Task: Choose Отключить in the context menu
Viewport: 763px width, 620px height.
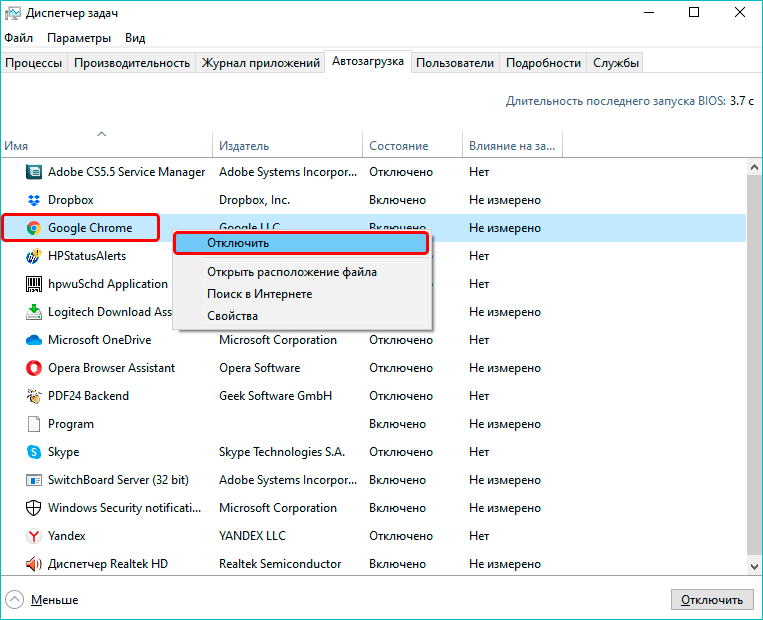Action: pyautogui.click(x=301, y=243)
